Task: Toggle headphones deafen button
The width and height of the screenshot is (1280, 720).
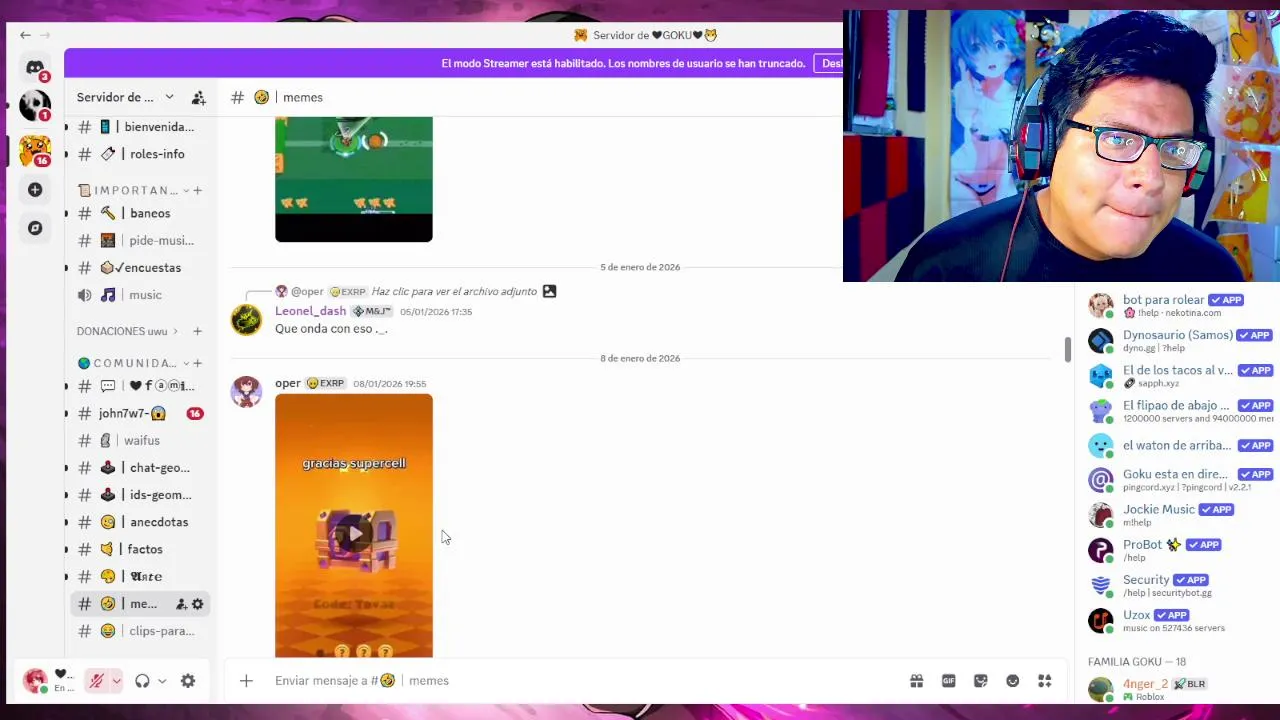Action: (x=142, y=681)
